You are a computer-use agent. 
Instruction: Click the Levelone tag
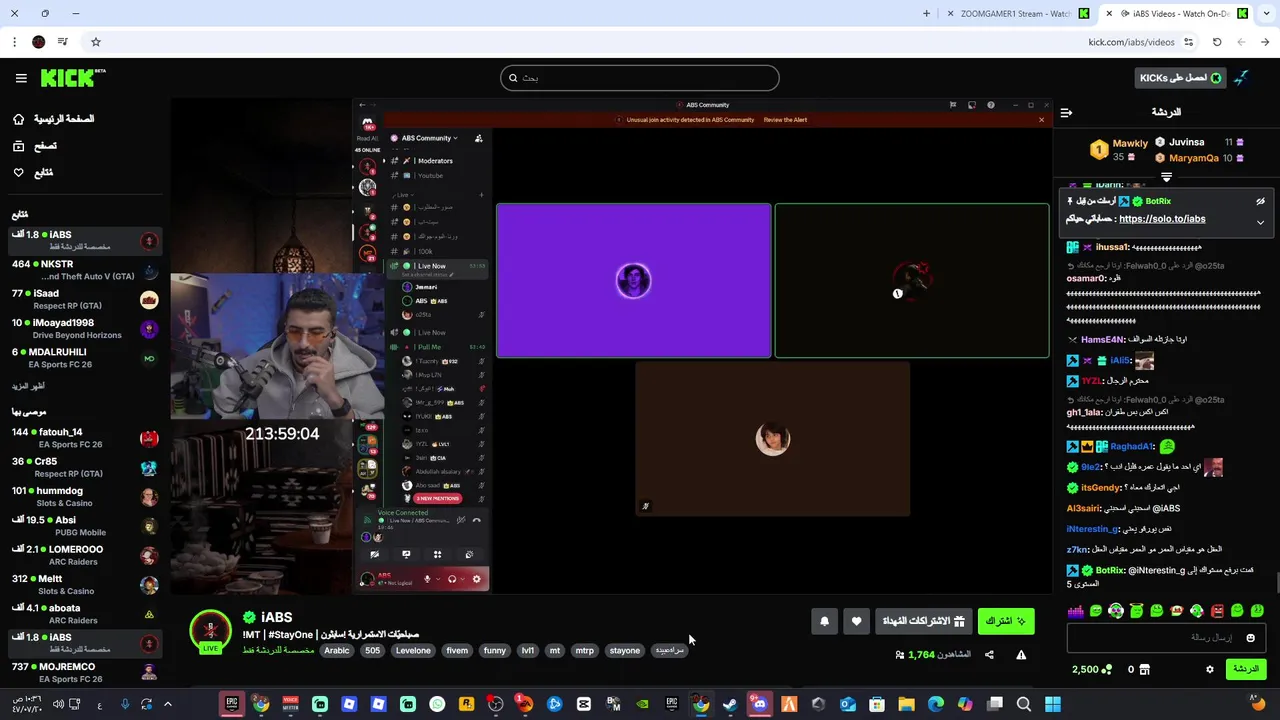point(413,651)
